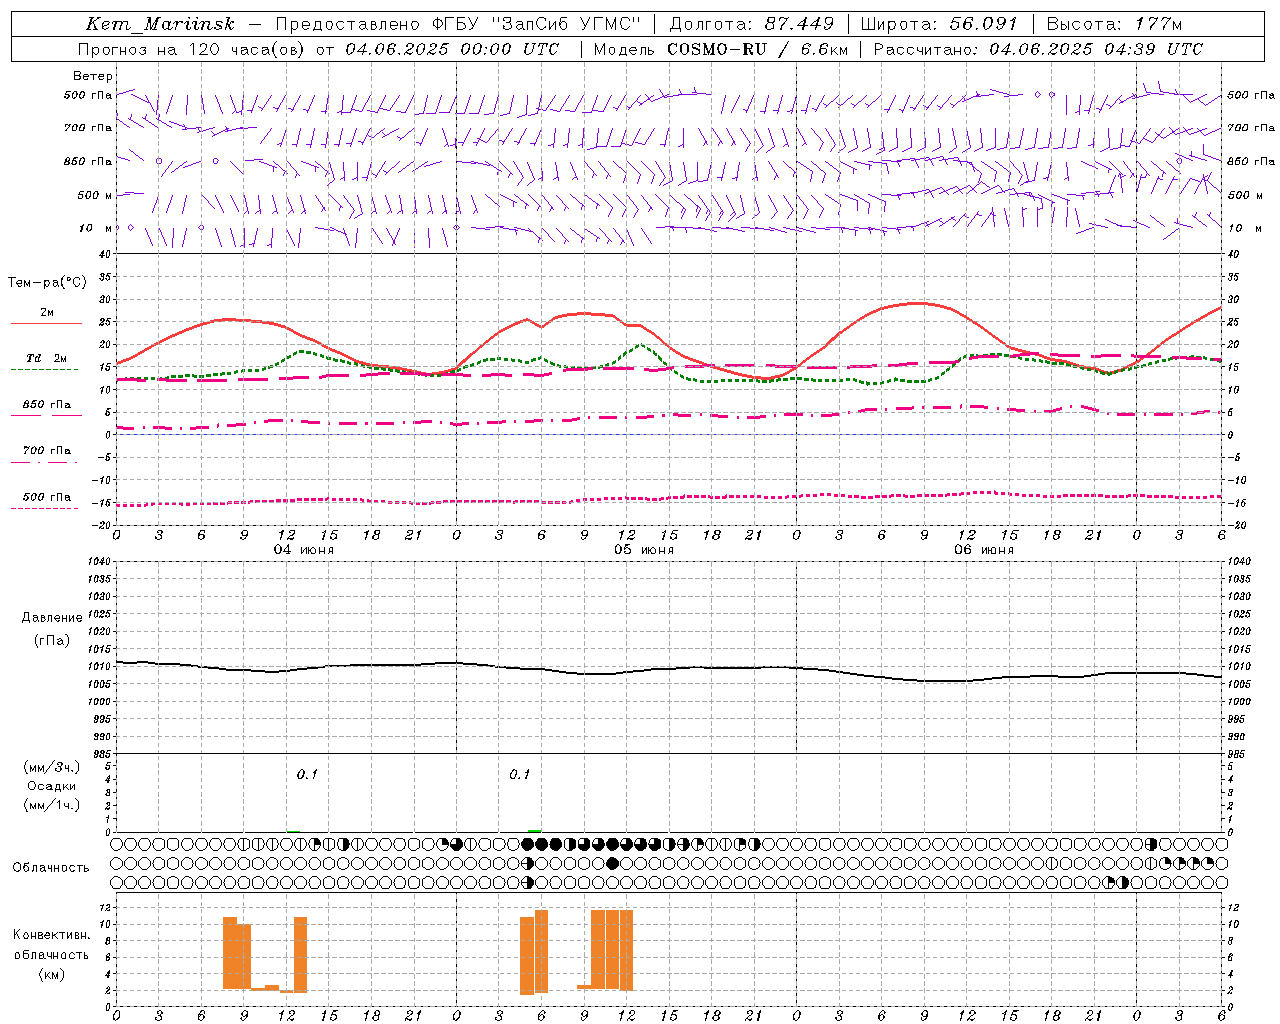
Task: Click the 'Td 2м' dew point legend label
Action: 47,358
